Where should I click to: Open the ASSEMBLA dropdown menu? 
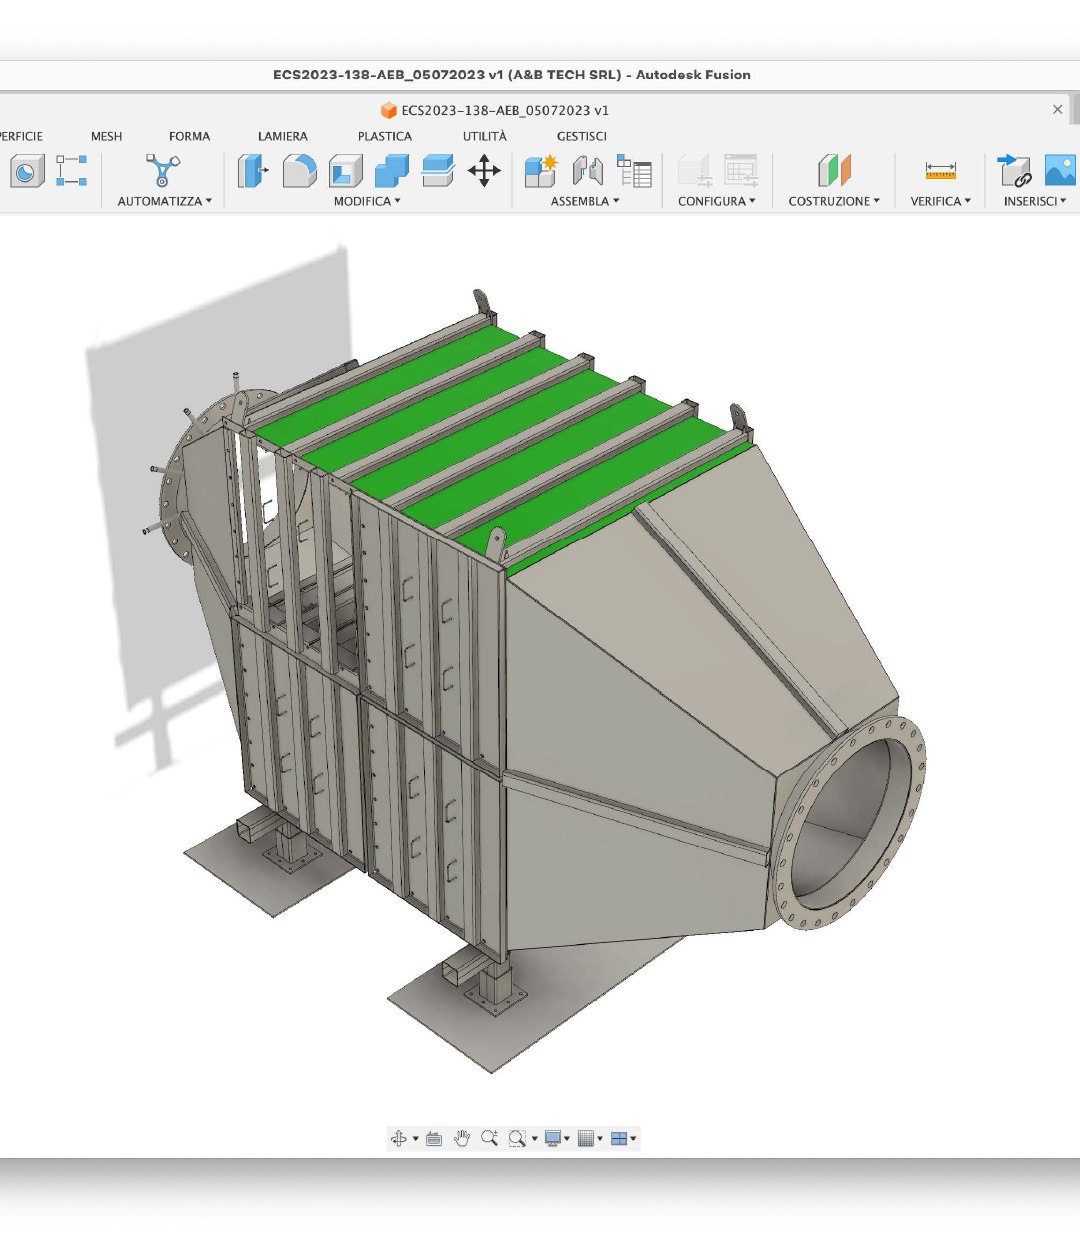585,201
